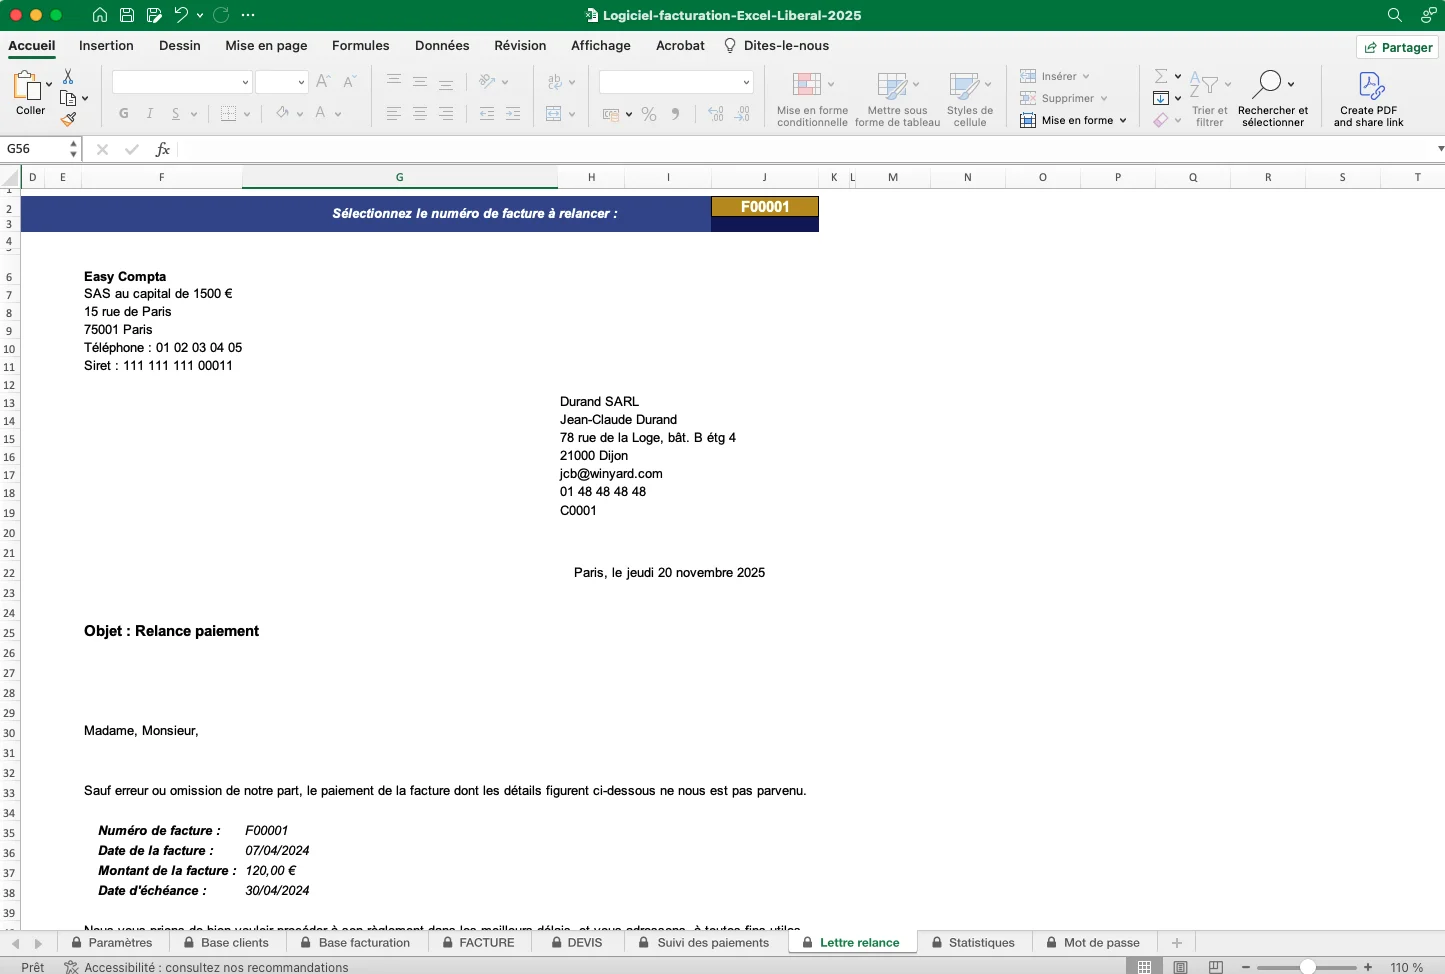Switch to the Suivi des paiements sheet
The image size is (1445, 974).
[712, 942]
